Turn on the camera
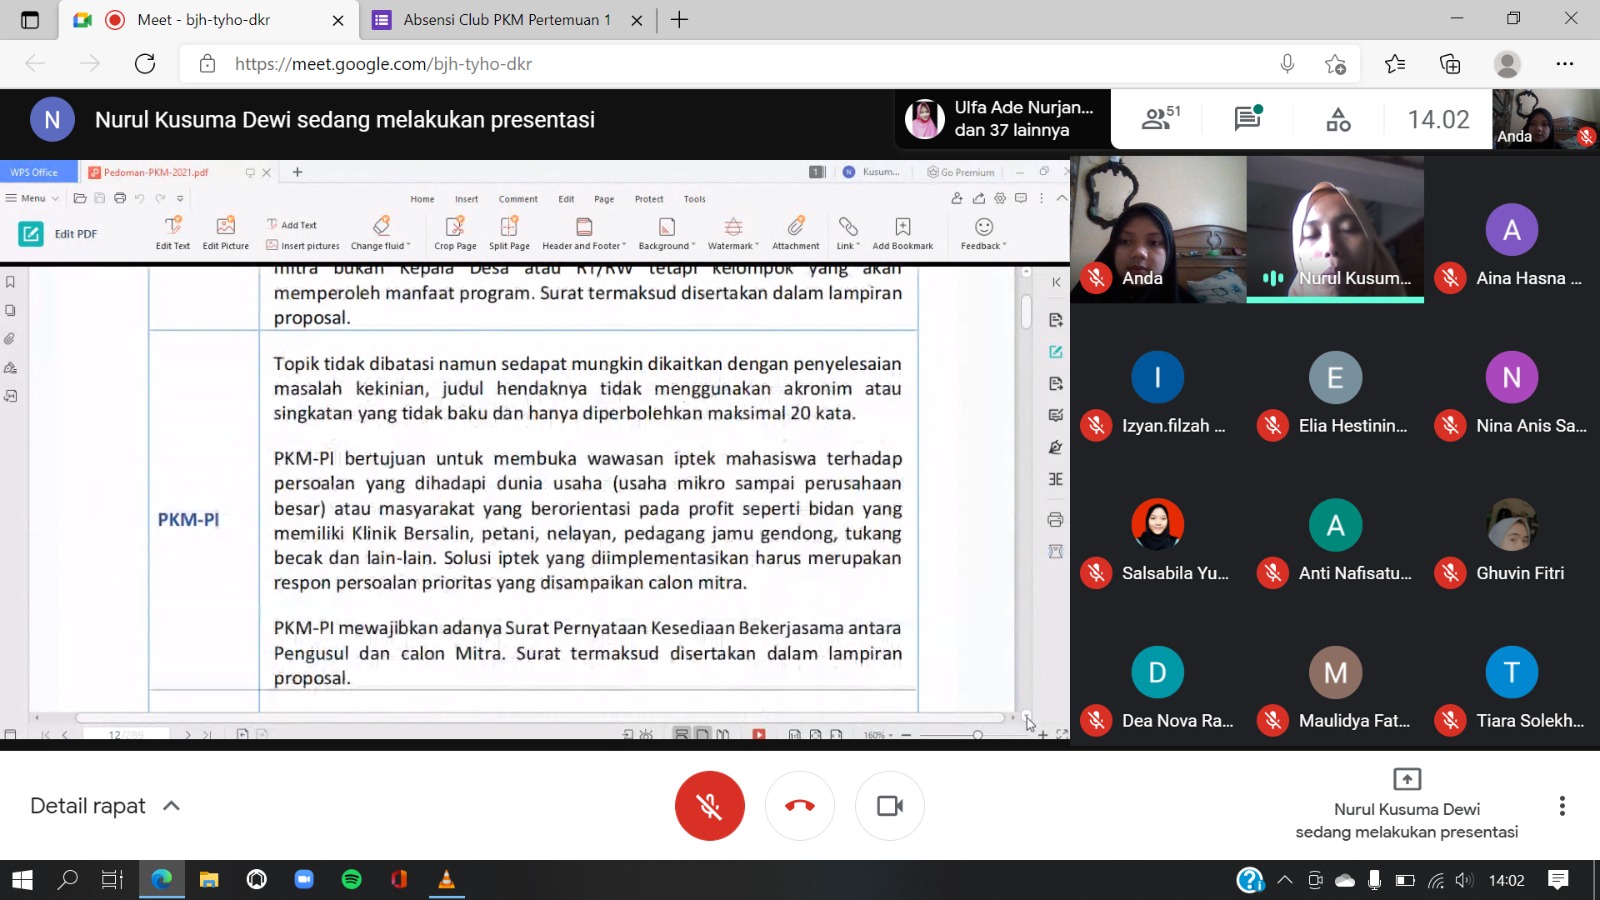 click(889, 806)
